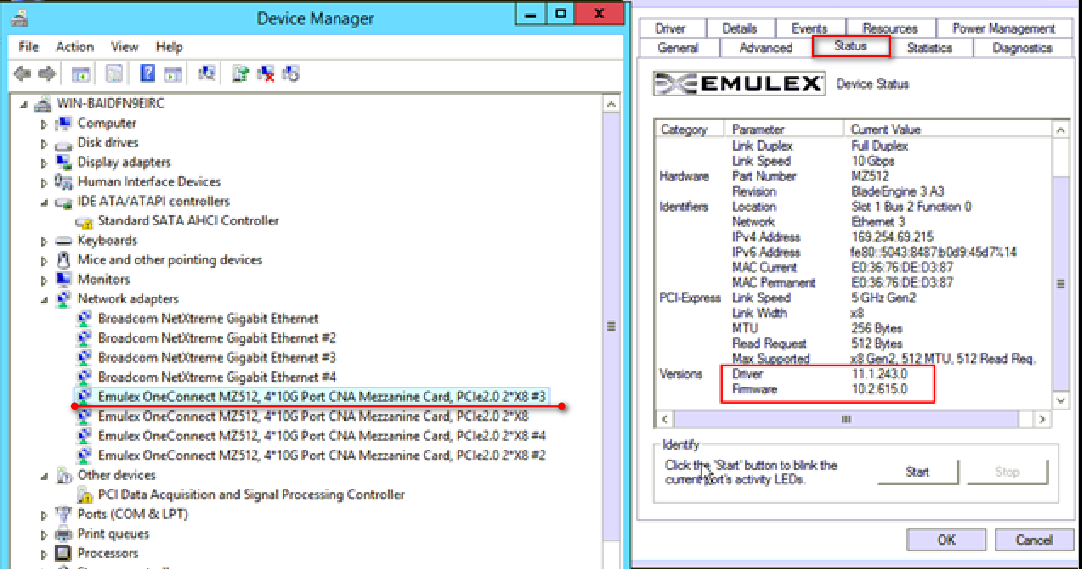Screen dimensions: 1082x569
Task: Collapse the IDE ATA/ATAPI controllers node
Action: click(44, 202)
